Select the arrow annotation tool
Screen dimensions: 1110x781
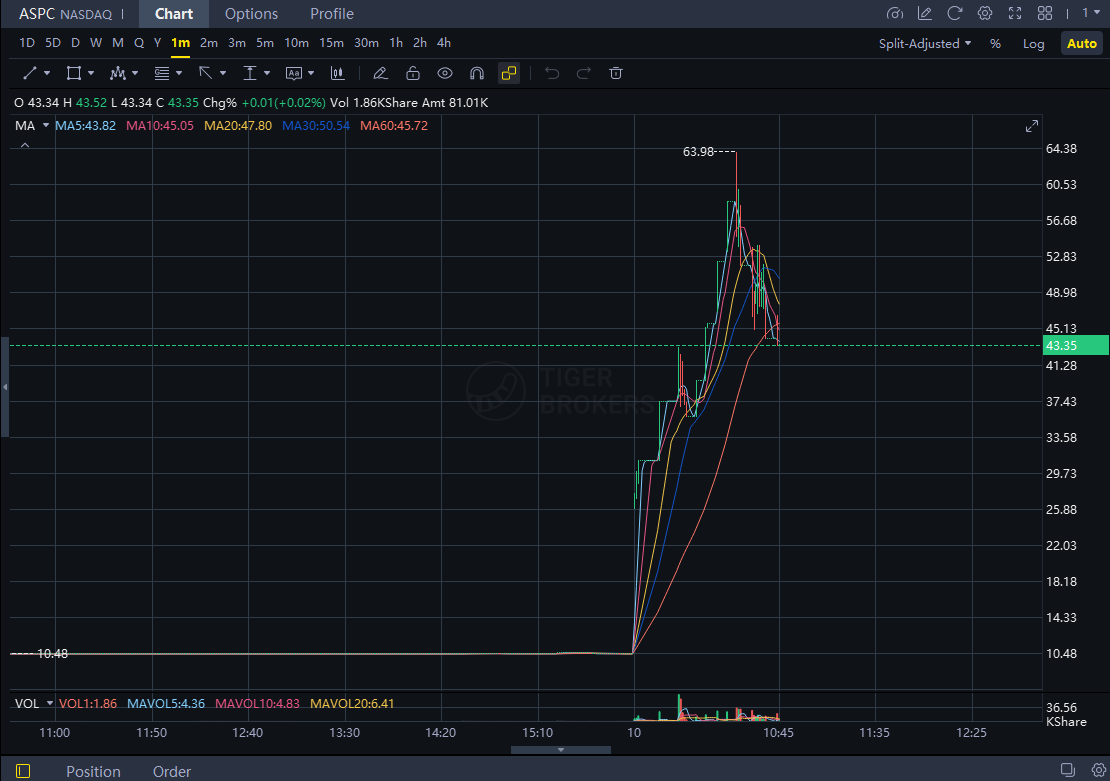205,73
